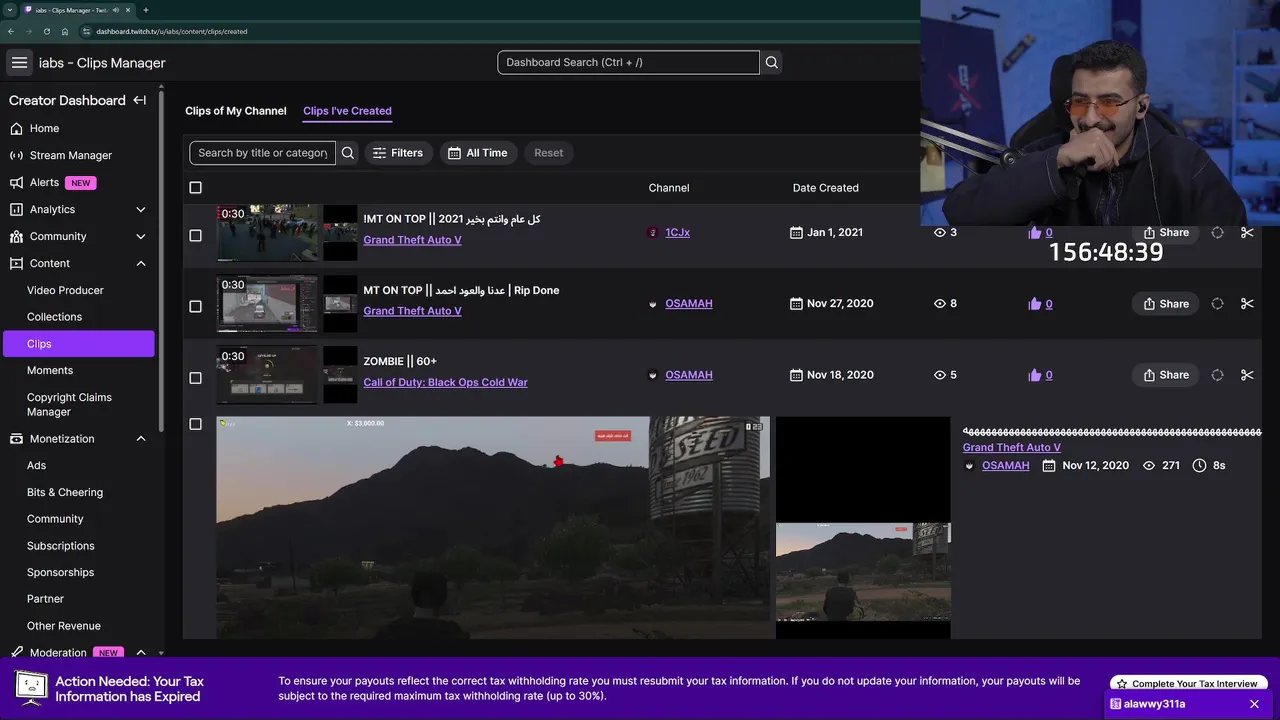The width and height of the screenshot is (1280, 720).
Task: Collapse the Monetization section chevron
Action: 140,438
